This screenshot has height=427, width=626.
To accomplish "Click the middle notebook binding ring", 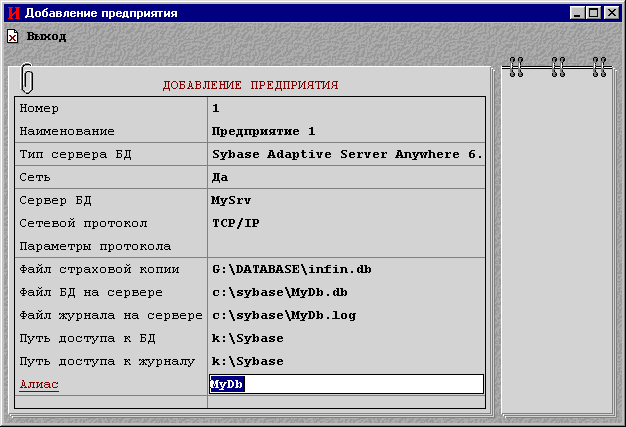I will (x=558, y=67).
